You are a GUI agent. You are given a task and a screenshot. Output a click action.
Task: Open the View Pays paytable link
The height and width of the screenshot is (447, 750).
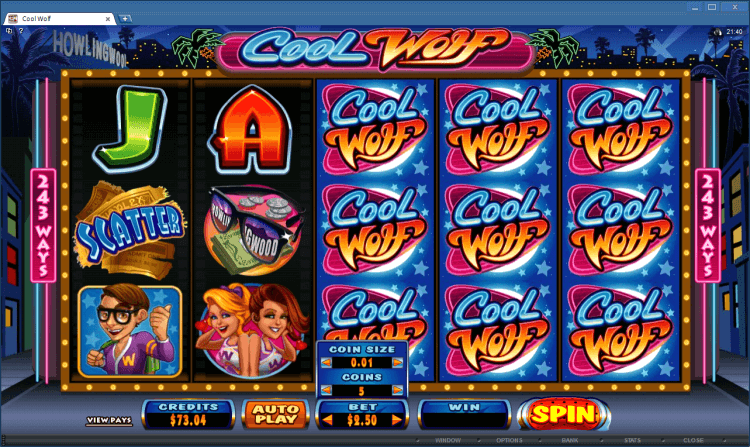(109, 420)
